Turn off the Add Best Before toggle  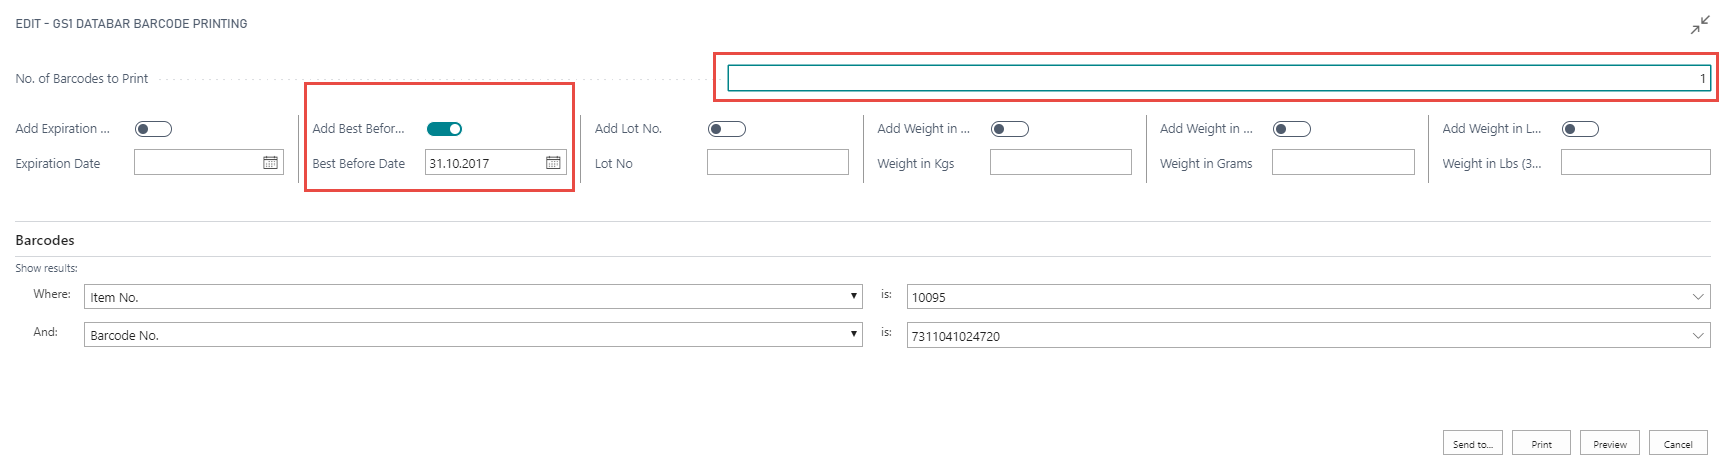coord(444,129)
